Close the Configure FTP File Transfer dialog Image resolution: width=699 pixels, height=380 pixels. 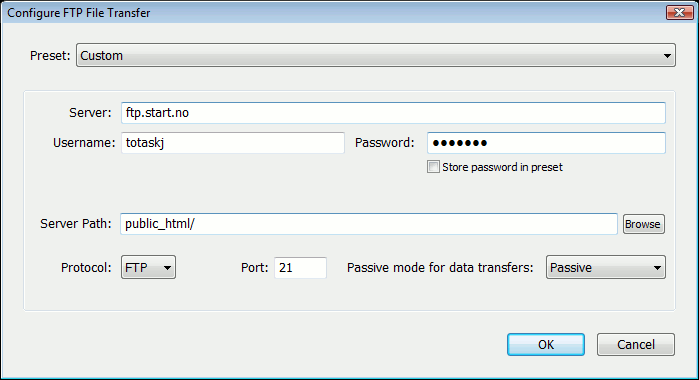pos(679,12)
